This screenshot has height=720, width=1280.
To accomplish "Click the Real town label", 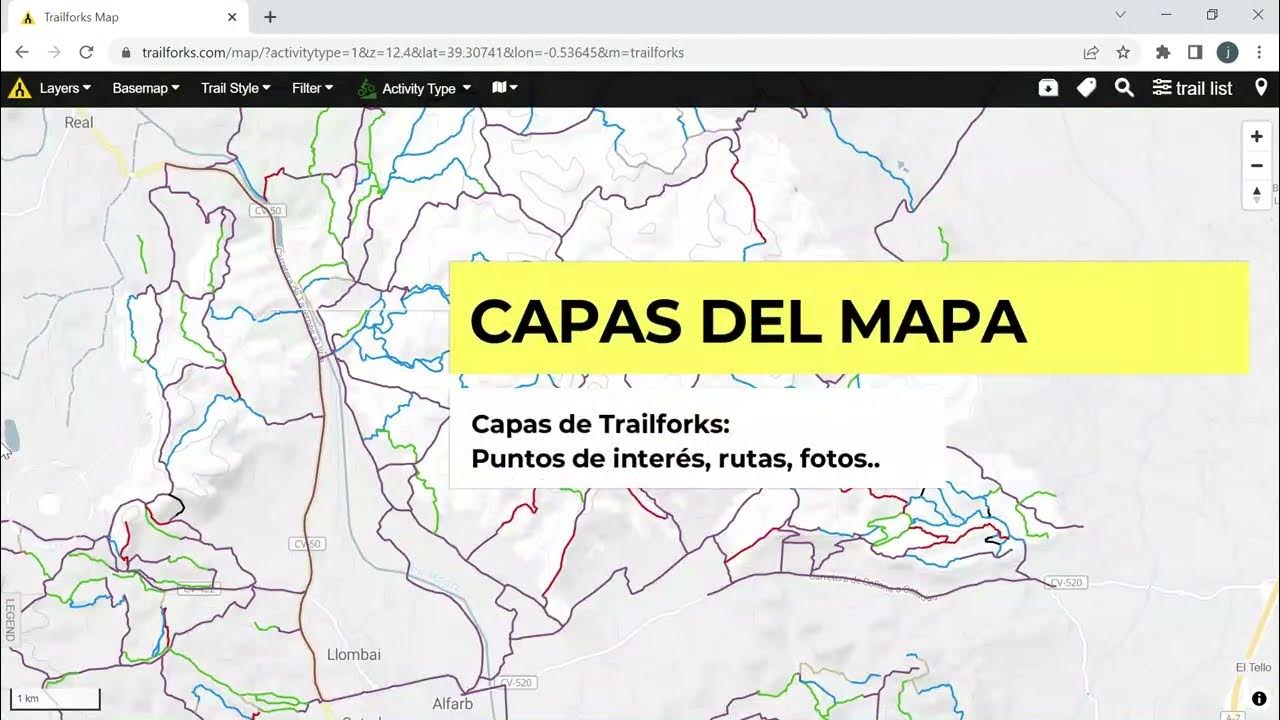I will pyautogui.click(x=78, y=122).
